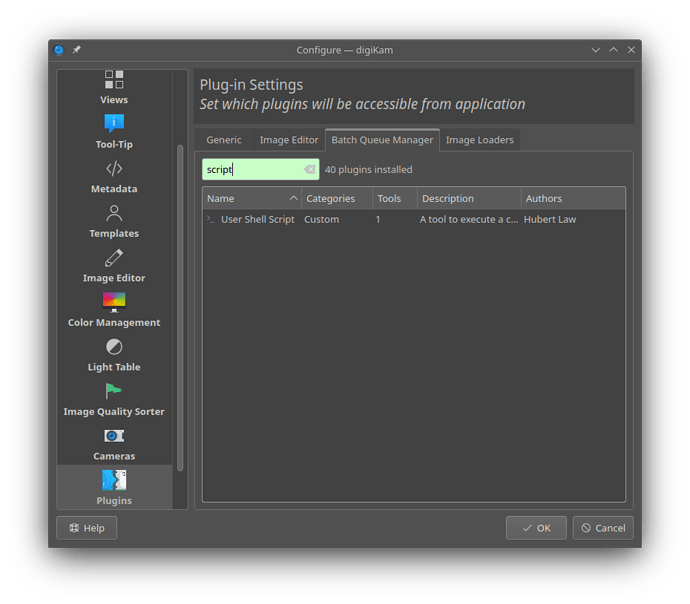The height and width of the screenshot is (604, 690).
Task: Select the User Shell Script plugin row
Action: 414,219
